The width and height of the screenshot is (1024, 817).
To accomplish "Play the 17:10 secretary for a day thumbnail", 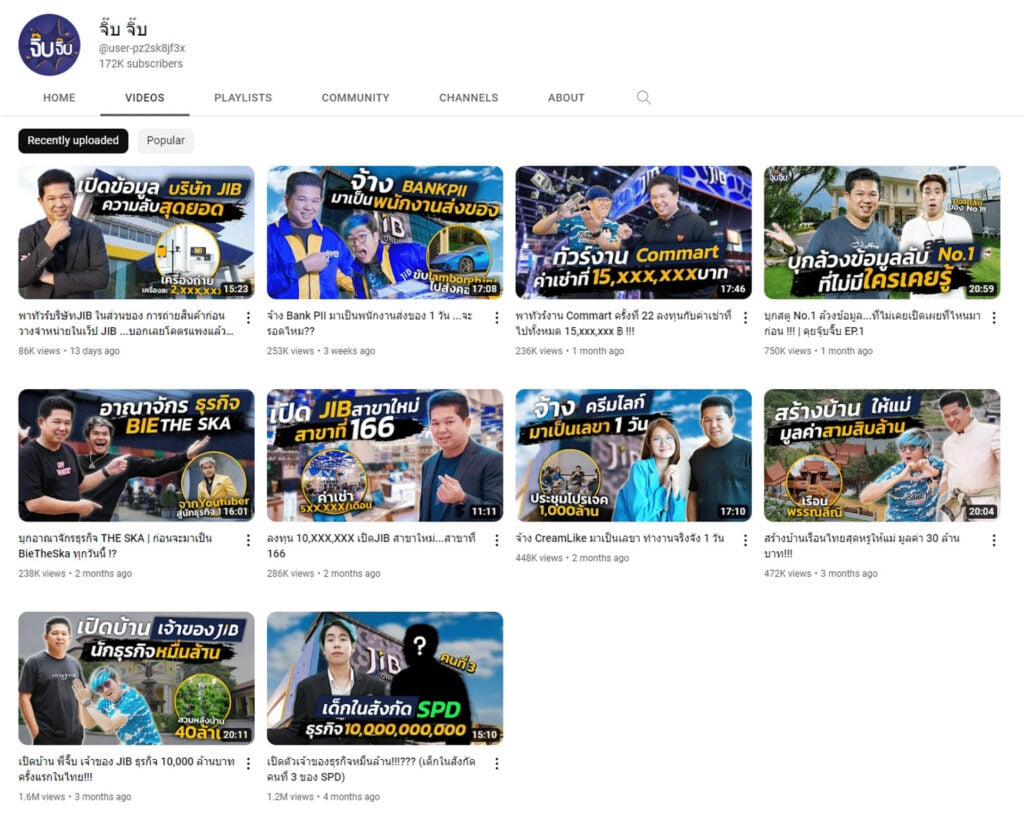I will pyautogui.click(x=633, y=455).
